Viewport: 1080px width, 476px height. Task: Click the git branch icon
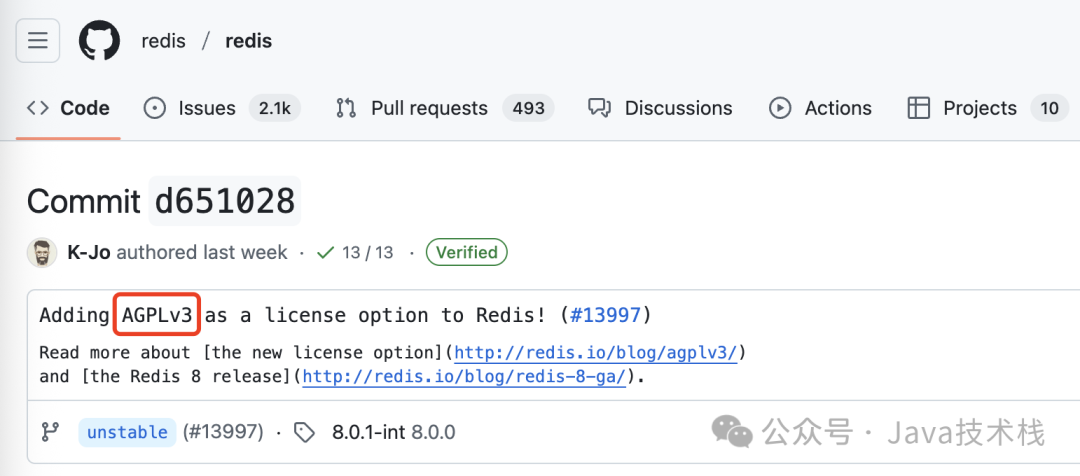(x=50, y=433)
